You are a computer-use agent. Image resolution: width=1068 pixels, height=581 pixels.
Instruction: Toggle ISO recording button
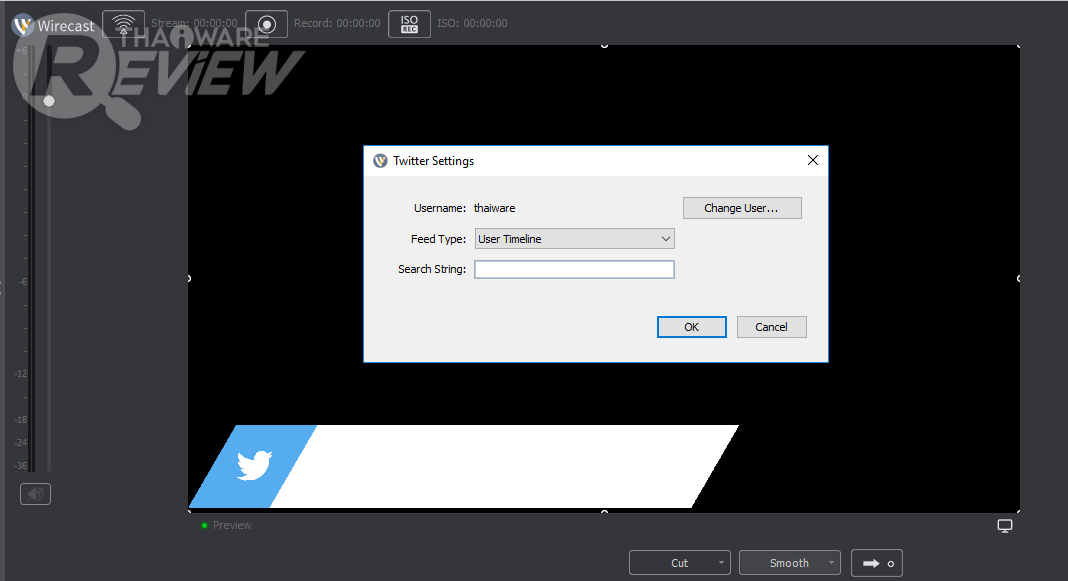[x=409, y=25]
